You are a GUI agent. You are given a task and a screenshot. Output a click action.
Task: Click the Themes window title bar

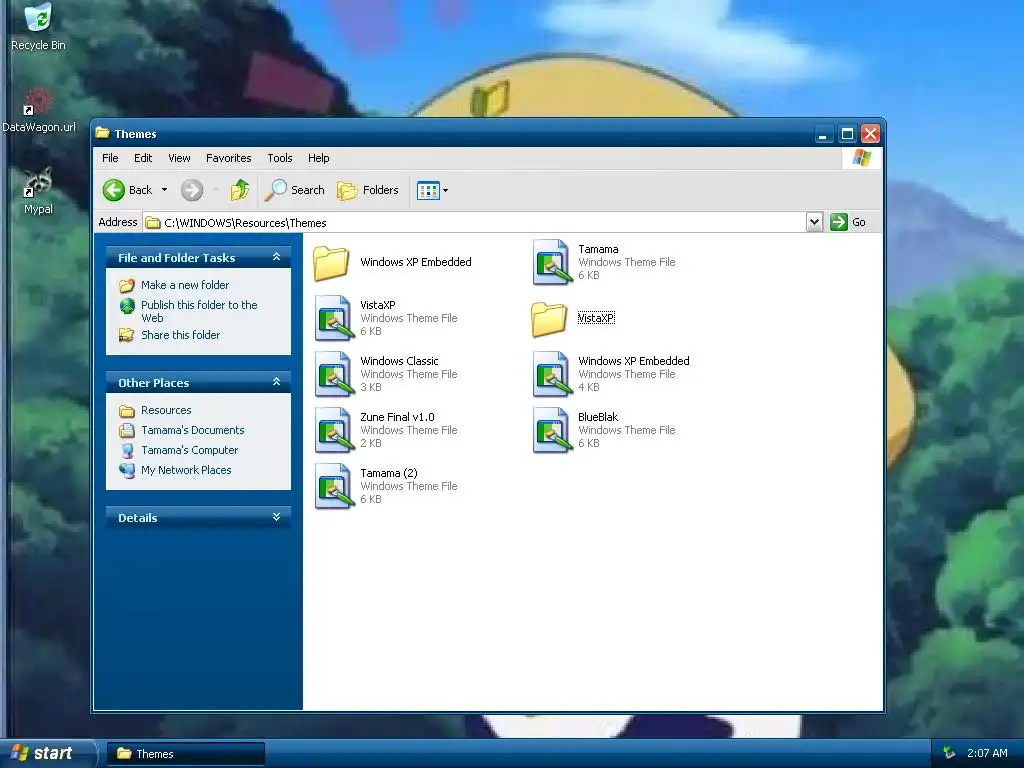coord(454,133)
